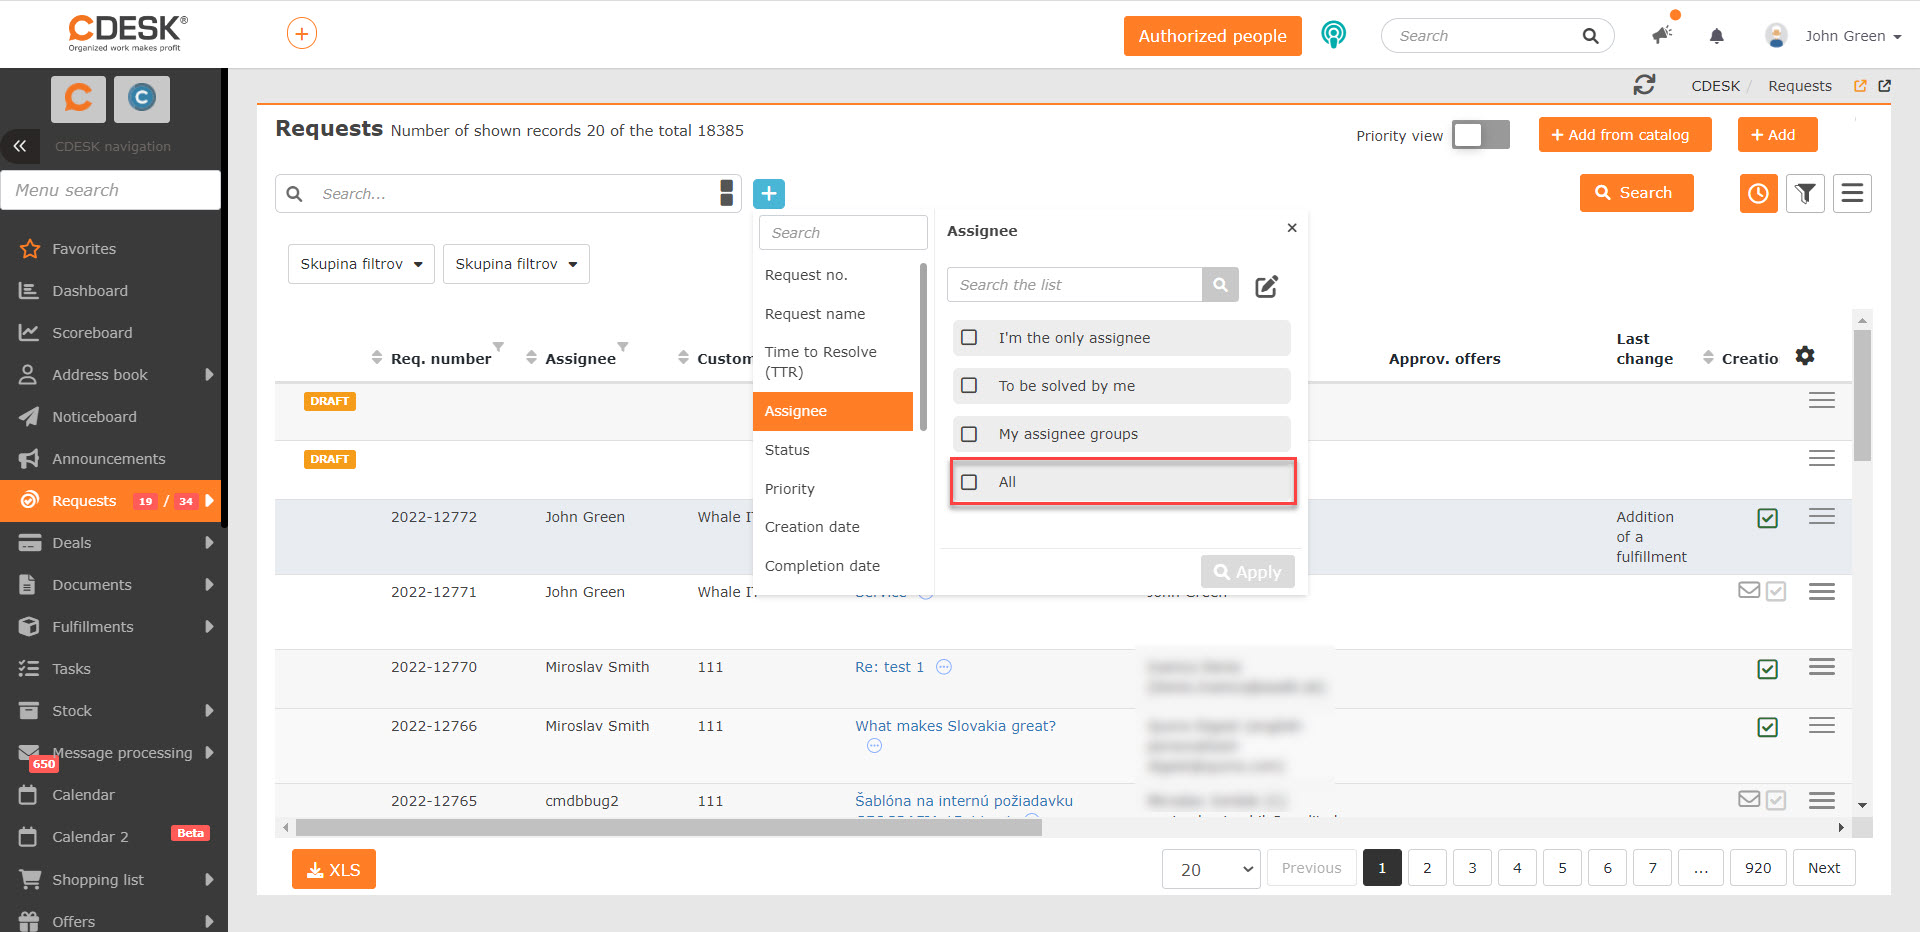Toggle checkbox on row 2022-12770
The height and width of the screenshot is (932, 1920).
[x=1768, y=669]
